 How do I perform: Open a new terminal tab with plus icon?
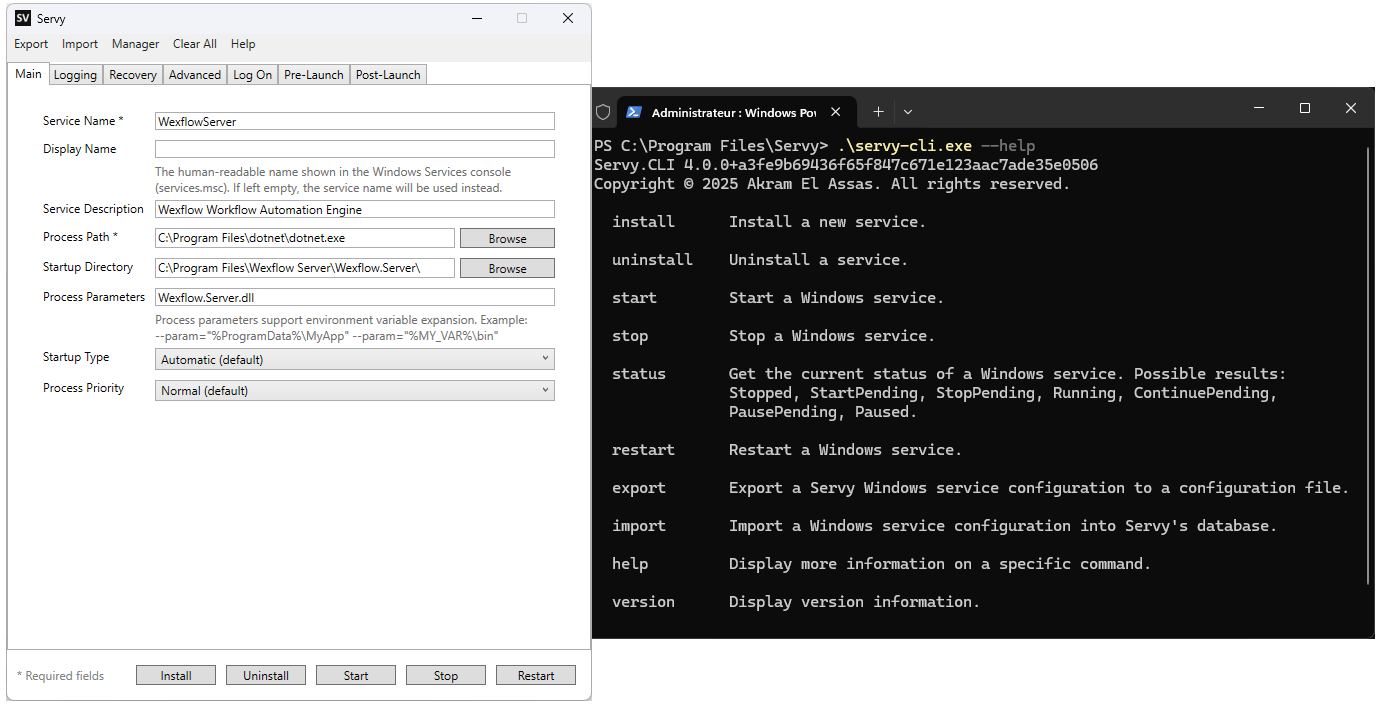point(878,112)
